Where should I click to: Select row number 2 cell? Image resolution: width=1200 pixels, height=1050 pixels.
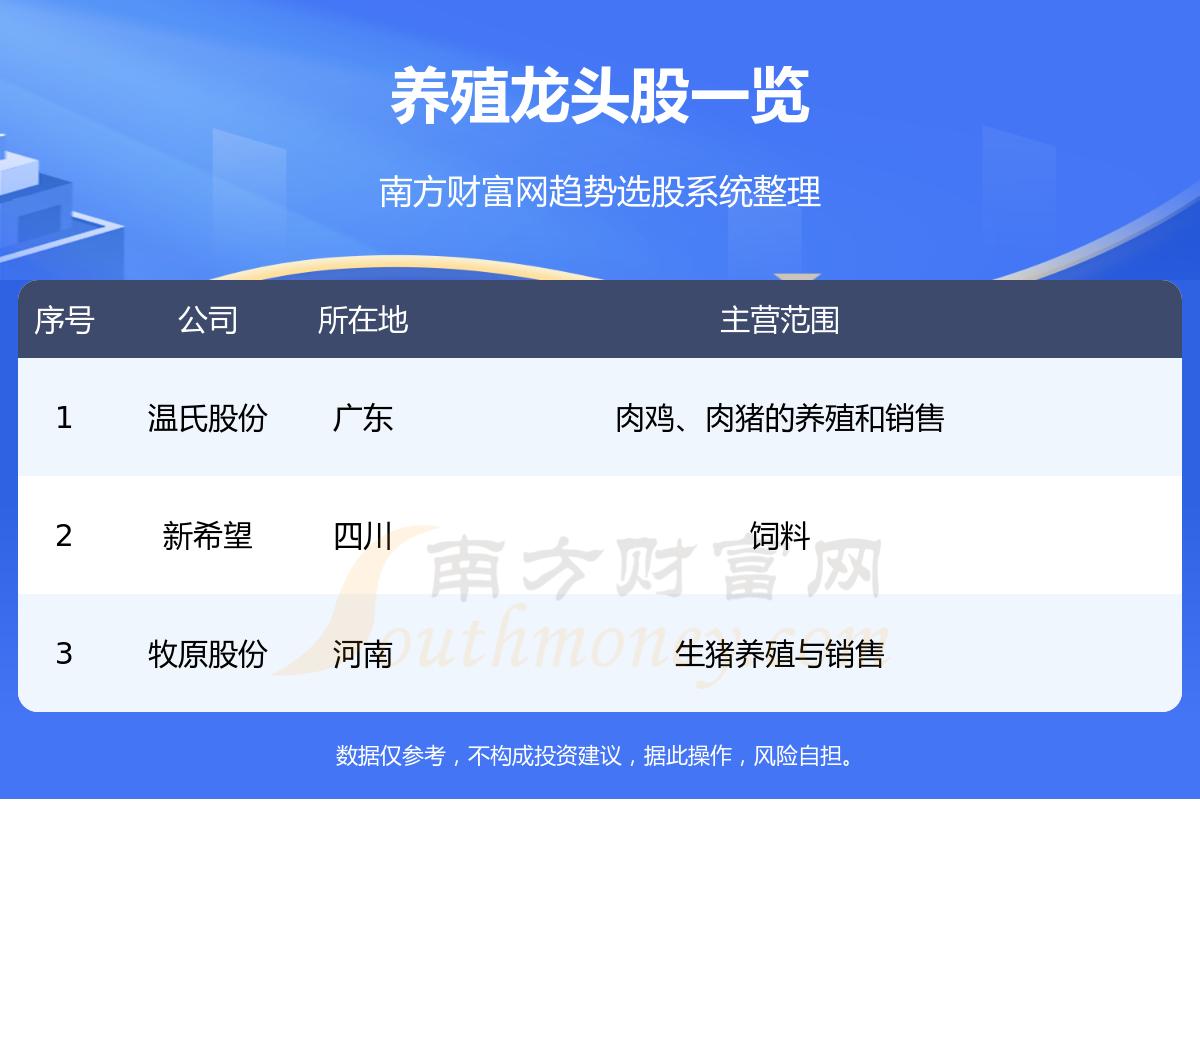pos(64,535)
